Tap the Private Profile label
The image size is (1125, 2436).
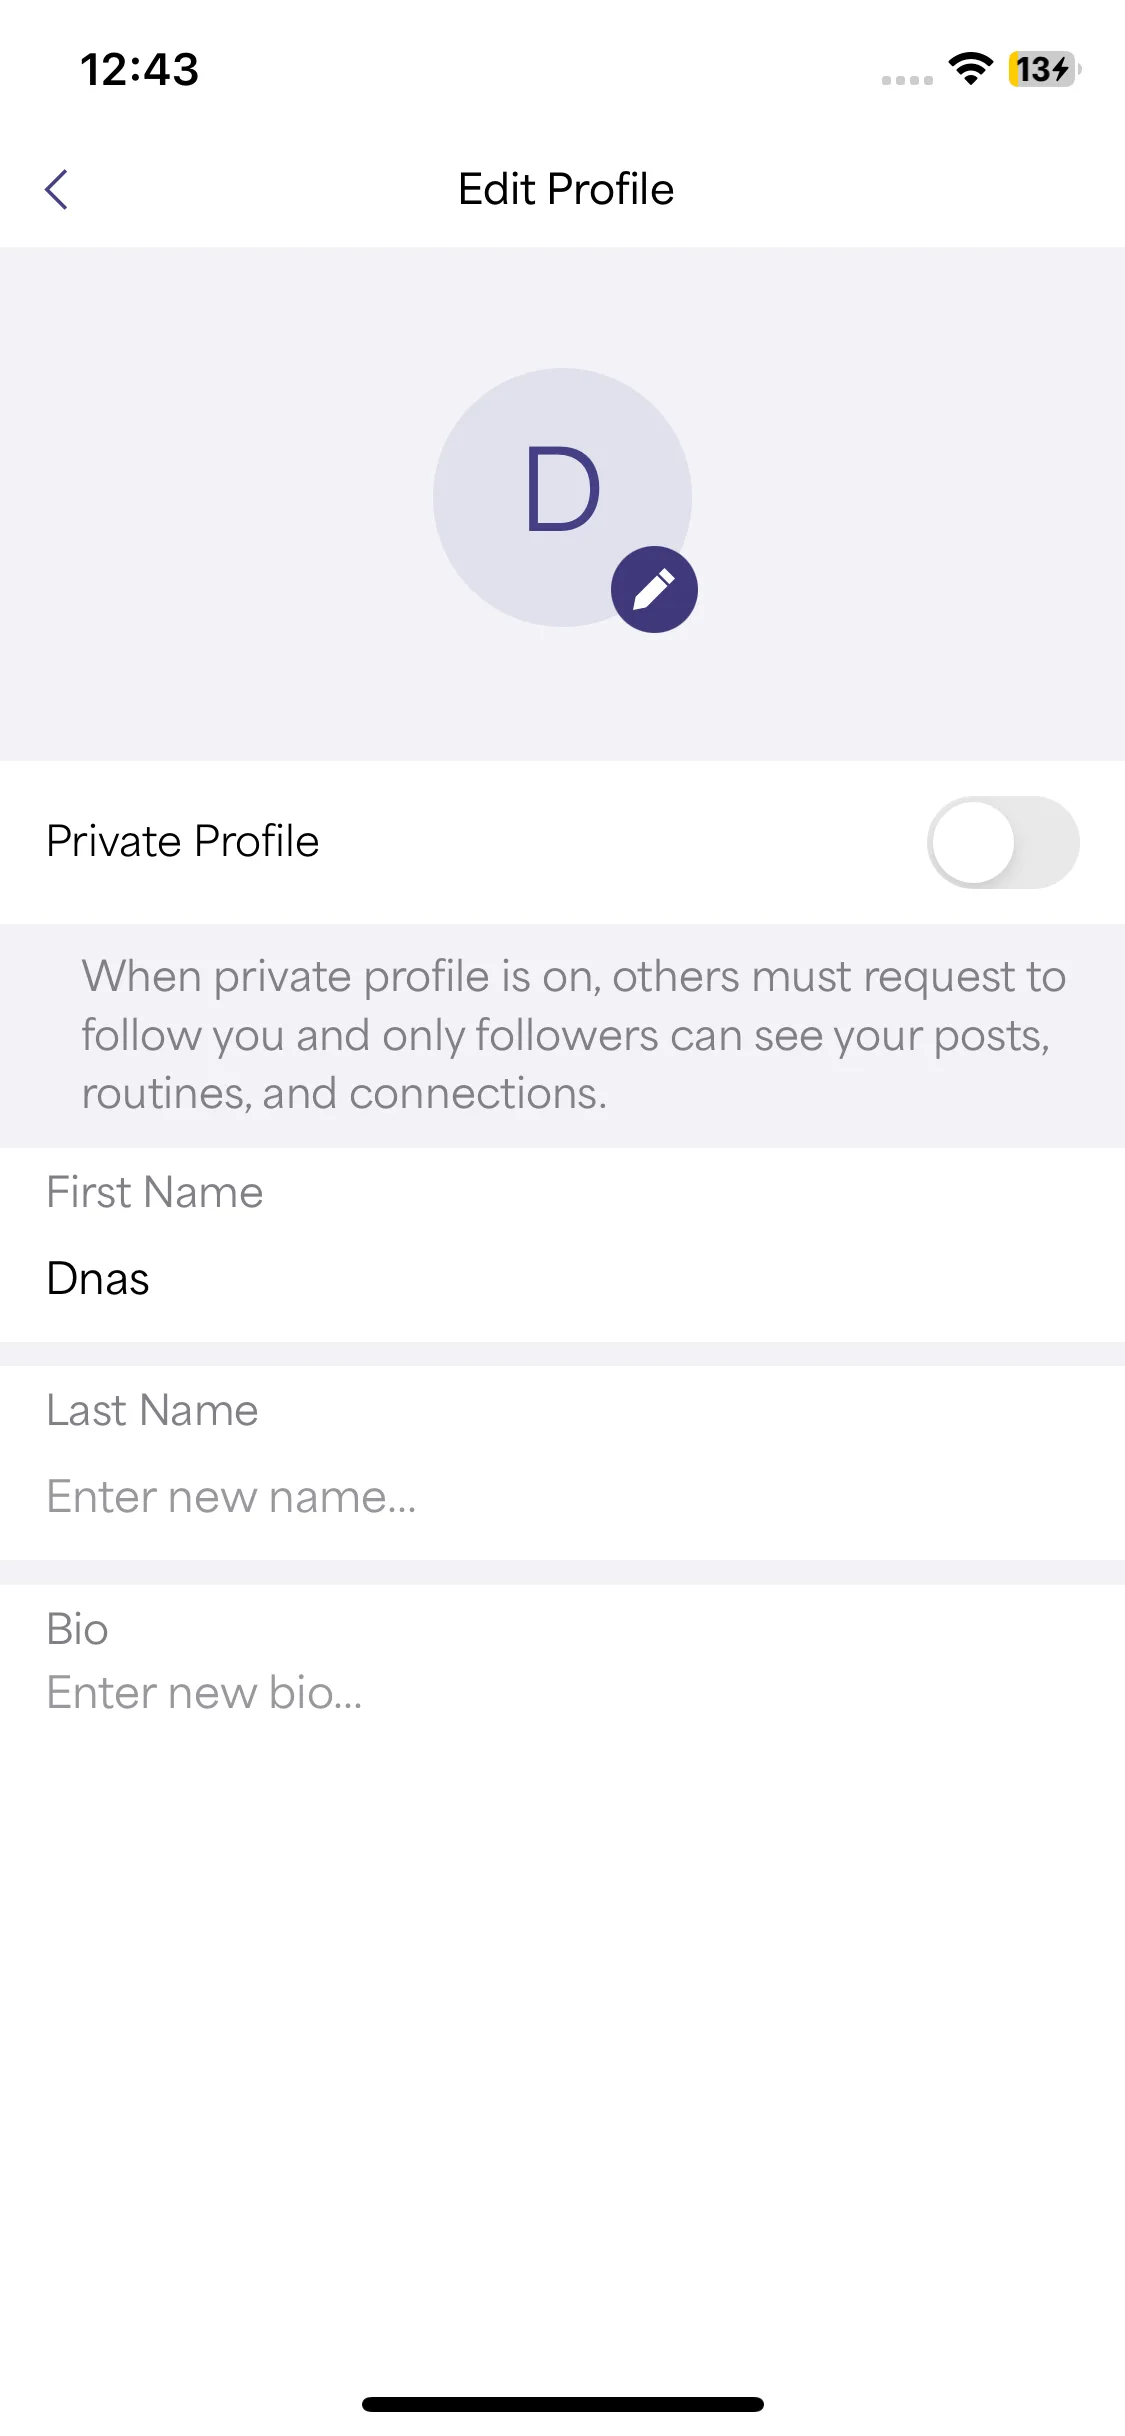pos(183,842)
